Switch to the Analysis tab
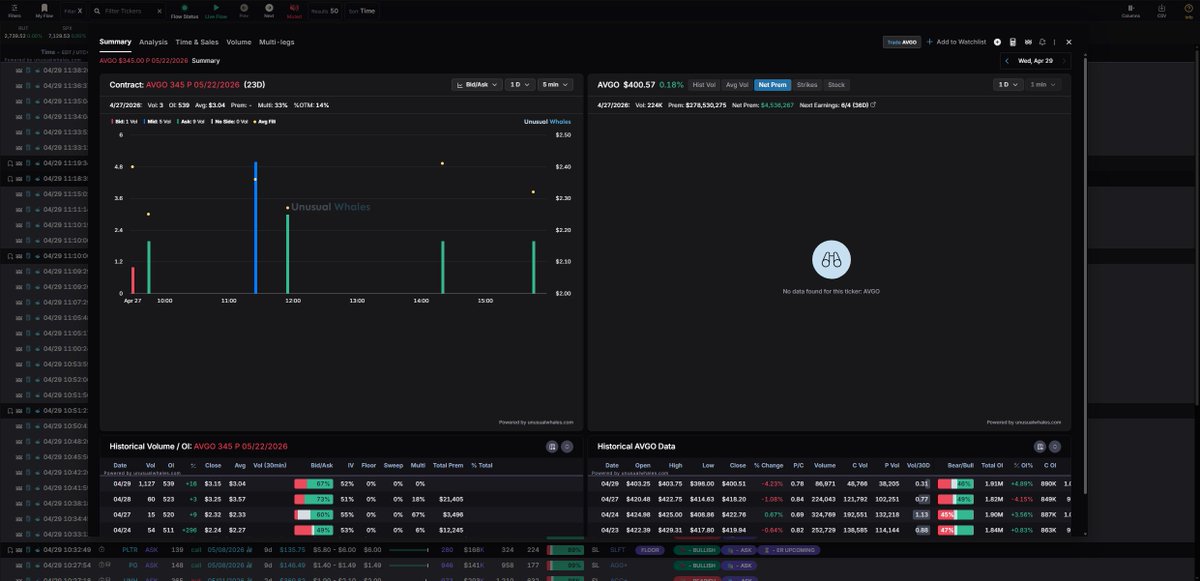Image resolution: width=1200 pixels, height=581 pixels. point(153,42)
